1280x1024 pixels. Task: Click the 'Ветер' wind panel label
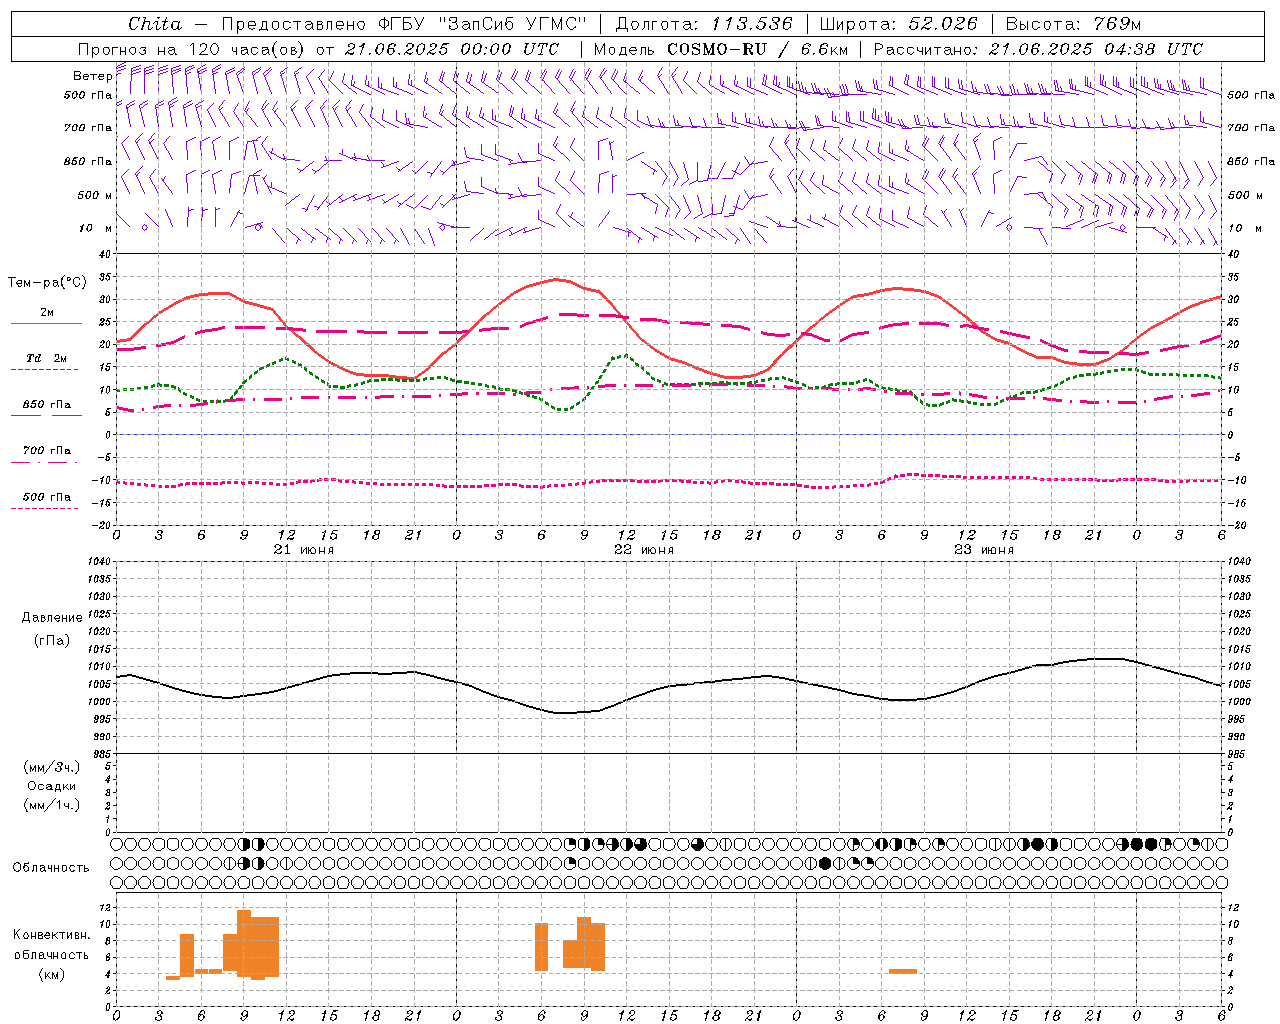click(92, 76)
